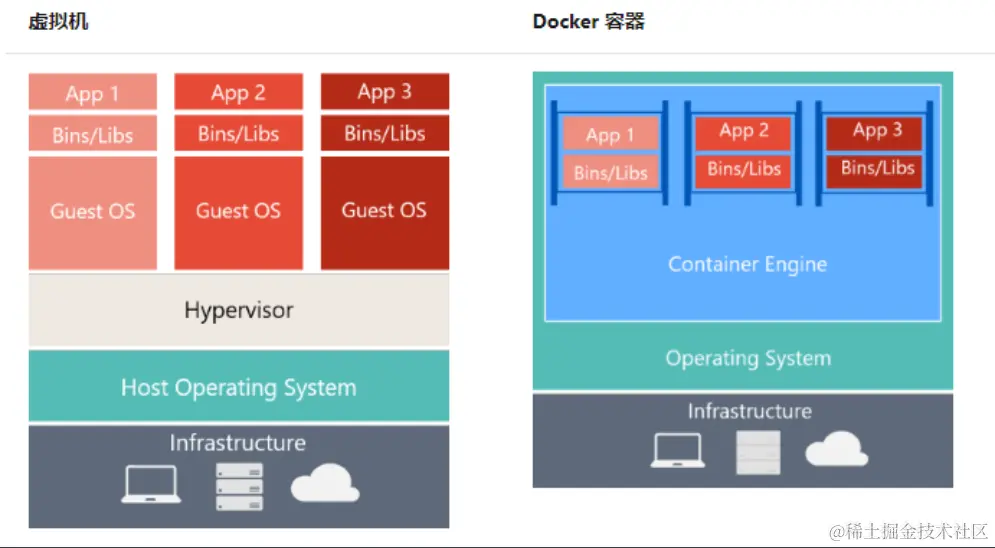
Task: Click the laptop icon in Docker Infrastructure block
Action: pos(678,450)
